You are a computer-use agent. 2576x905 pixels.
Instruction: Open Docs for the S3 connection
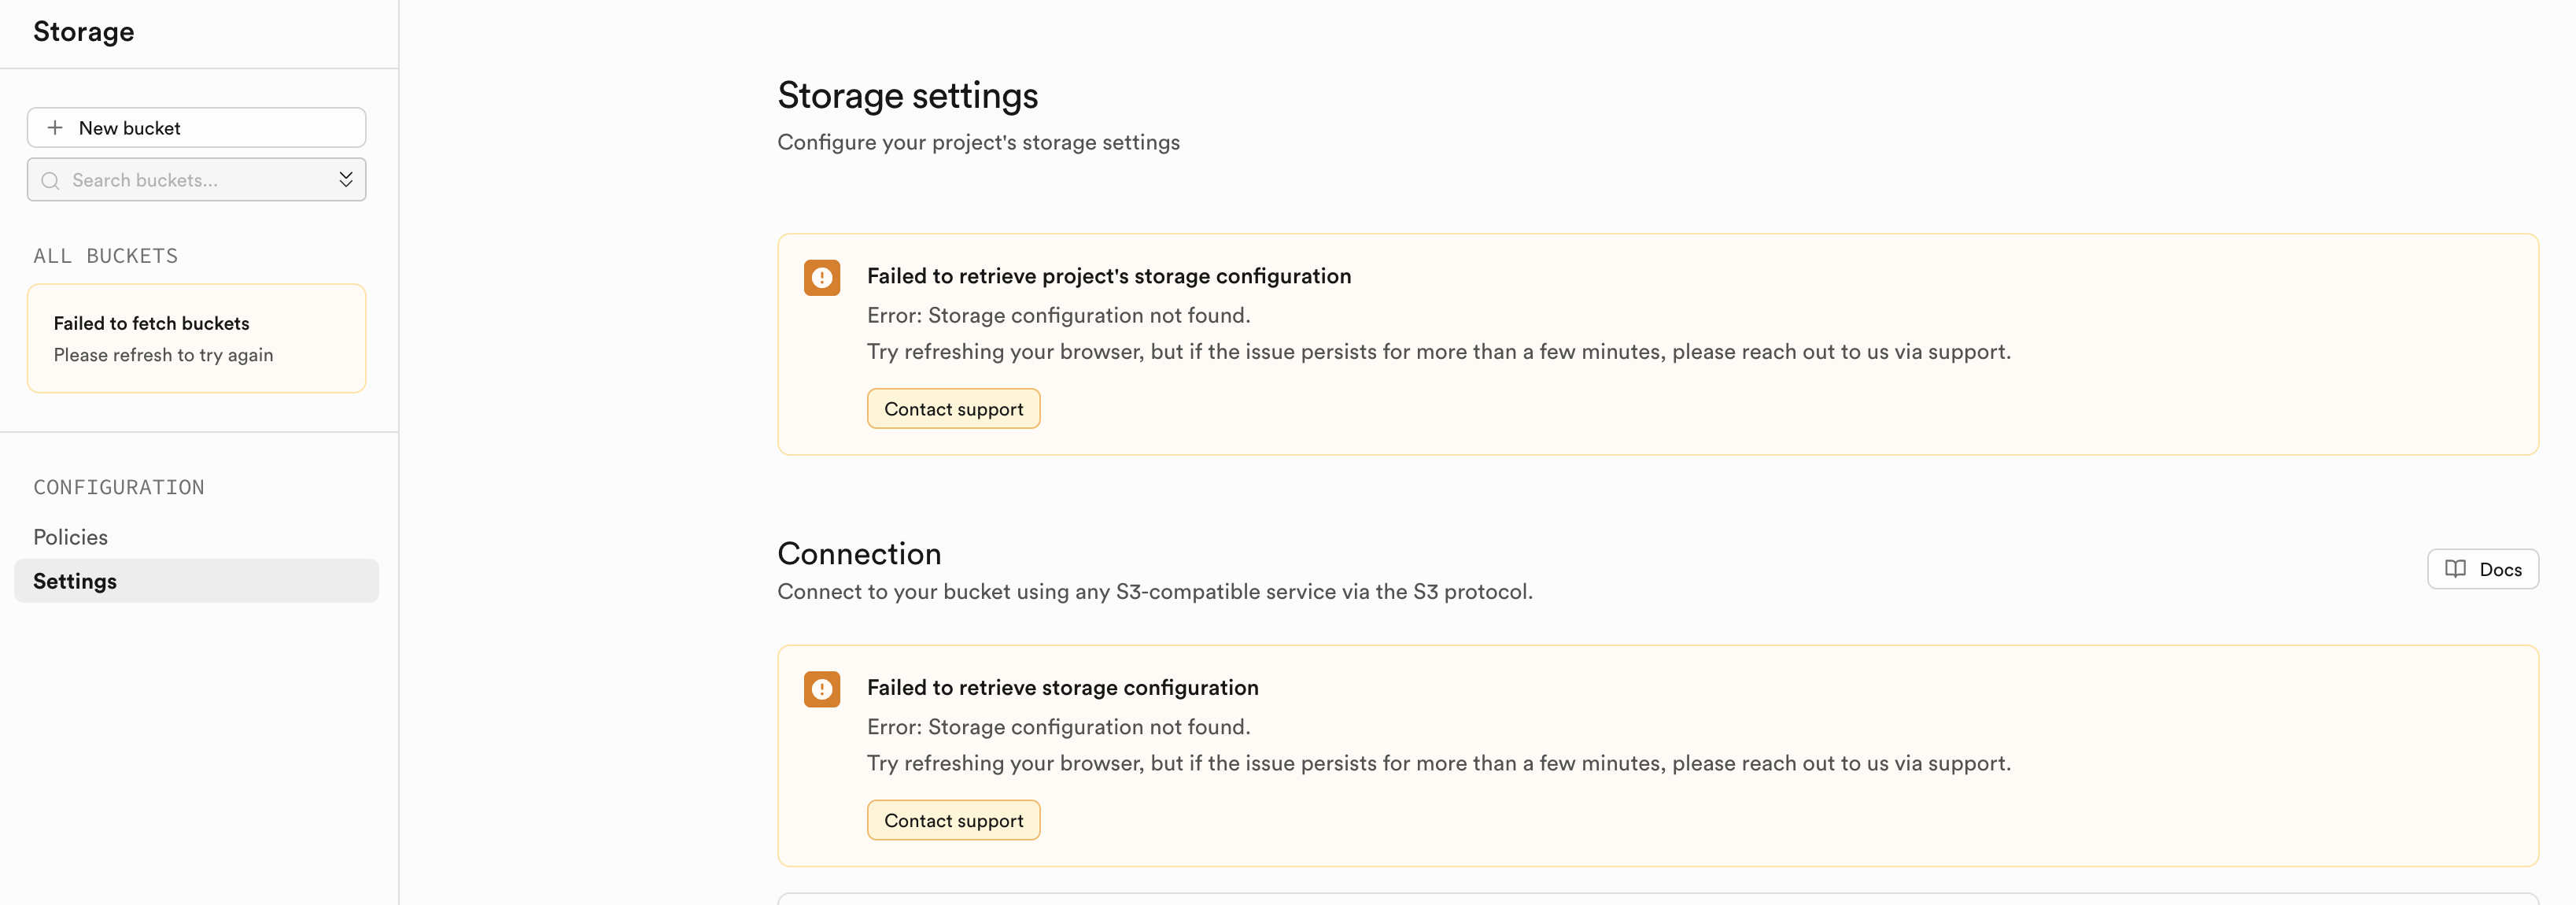pyautogui.click(x=2482, y=569)
